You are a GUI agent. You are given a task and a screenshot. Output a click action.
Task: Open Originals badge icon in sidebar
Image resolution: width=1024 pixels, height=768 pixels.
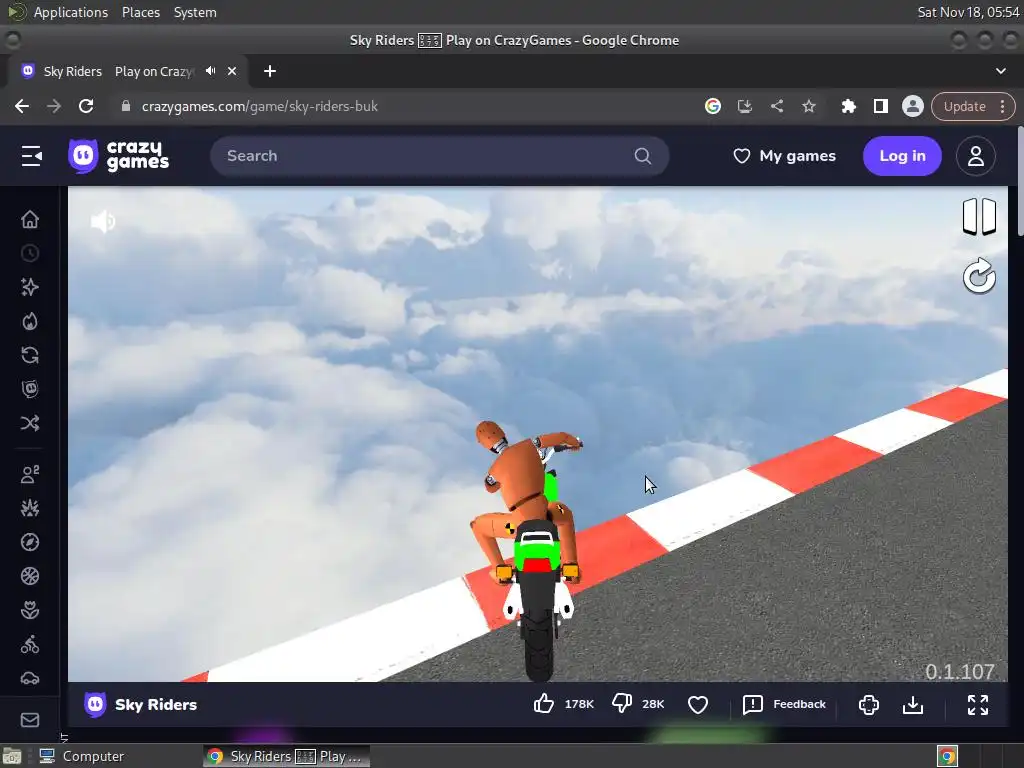click(x=30, y=389)
